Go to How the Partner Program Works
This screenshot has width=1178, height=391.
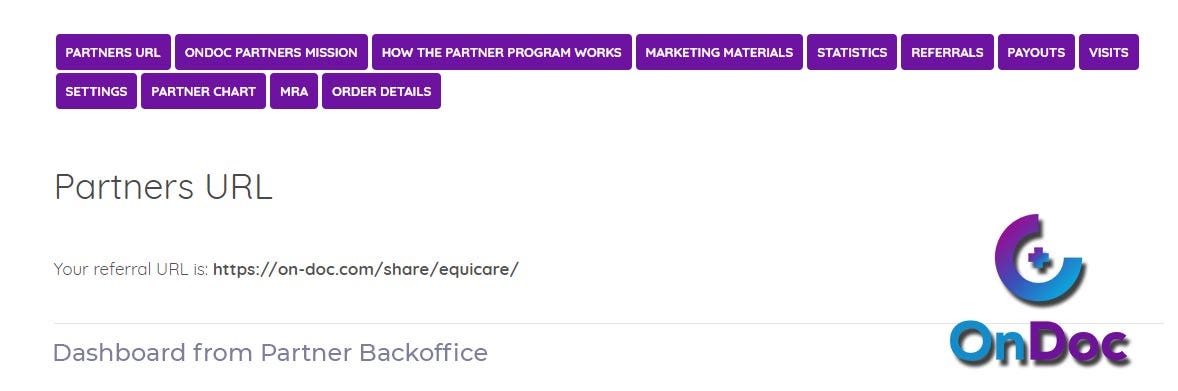coord(502,52)
